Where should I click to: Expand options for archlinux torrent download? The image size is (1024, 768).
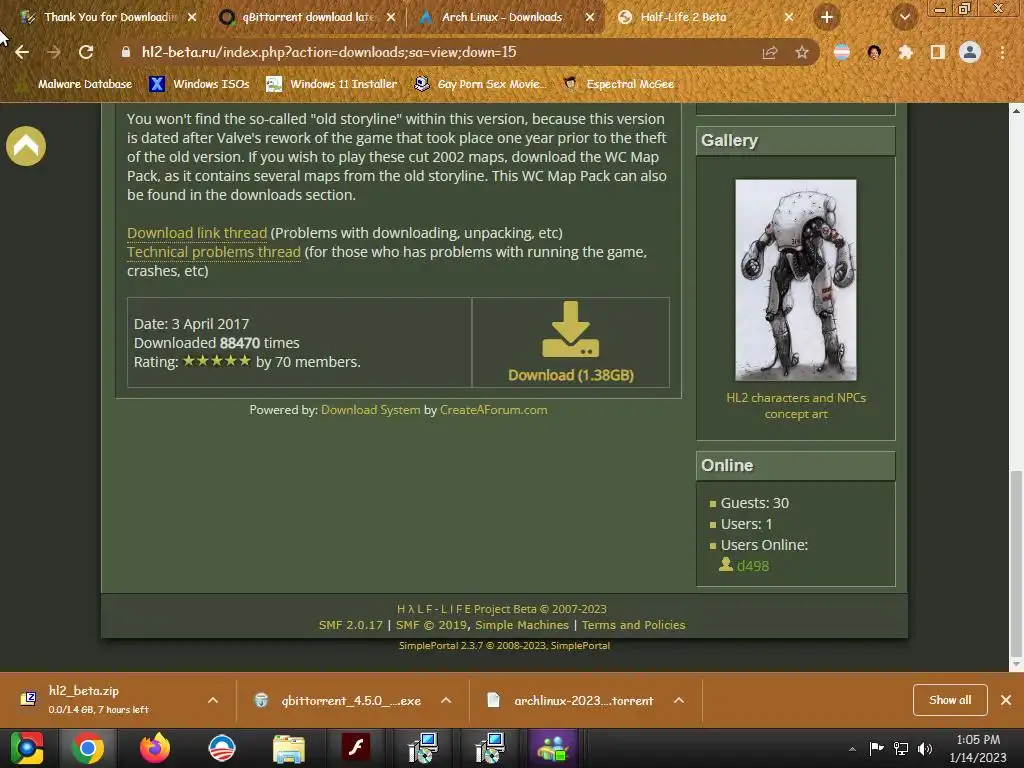point(679,700)
